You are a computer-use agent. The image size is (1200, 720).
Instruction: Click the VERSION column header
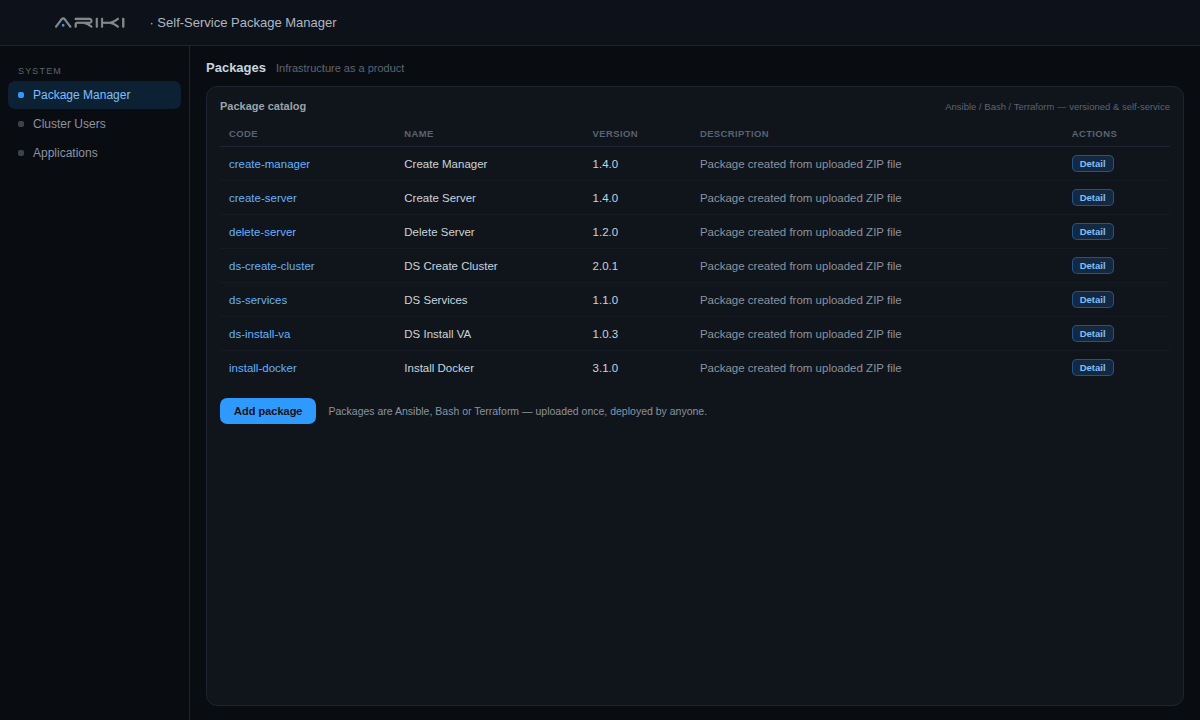pos(615,134)
